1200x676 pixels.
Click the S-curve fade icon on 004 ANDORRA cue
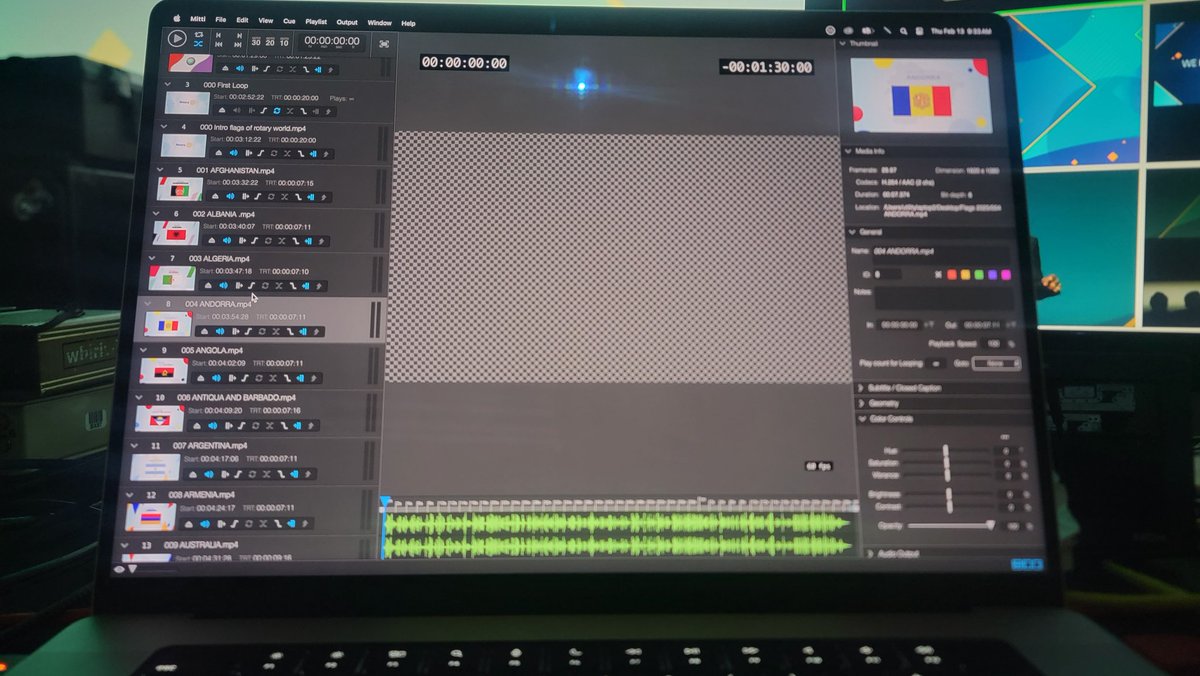click(248, 331)
